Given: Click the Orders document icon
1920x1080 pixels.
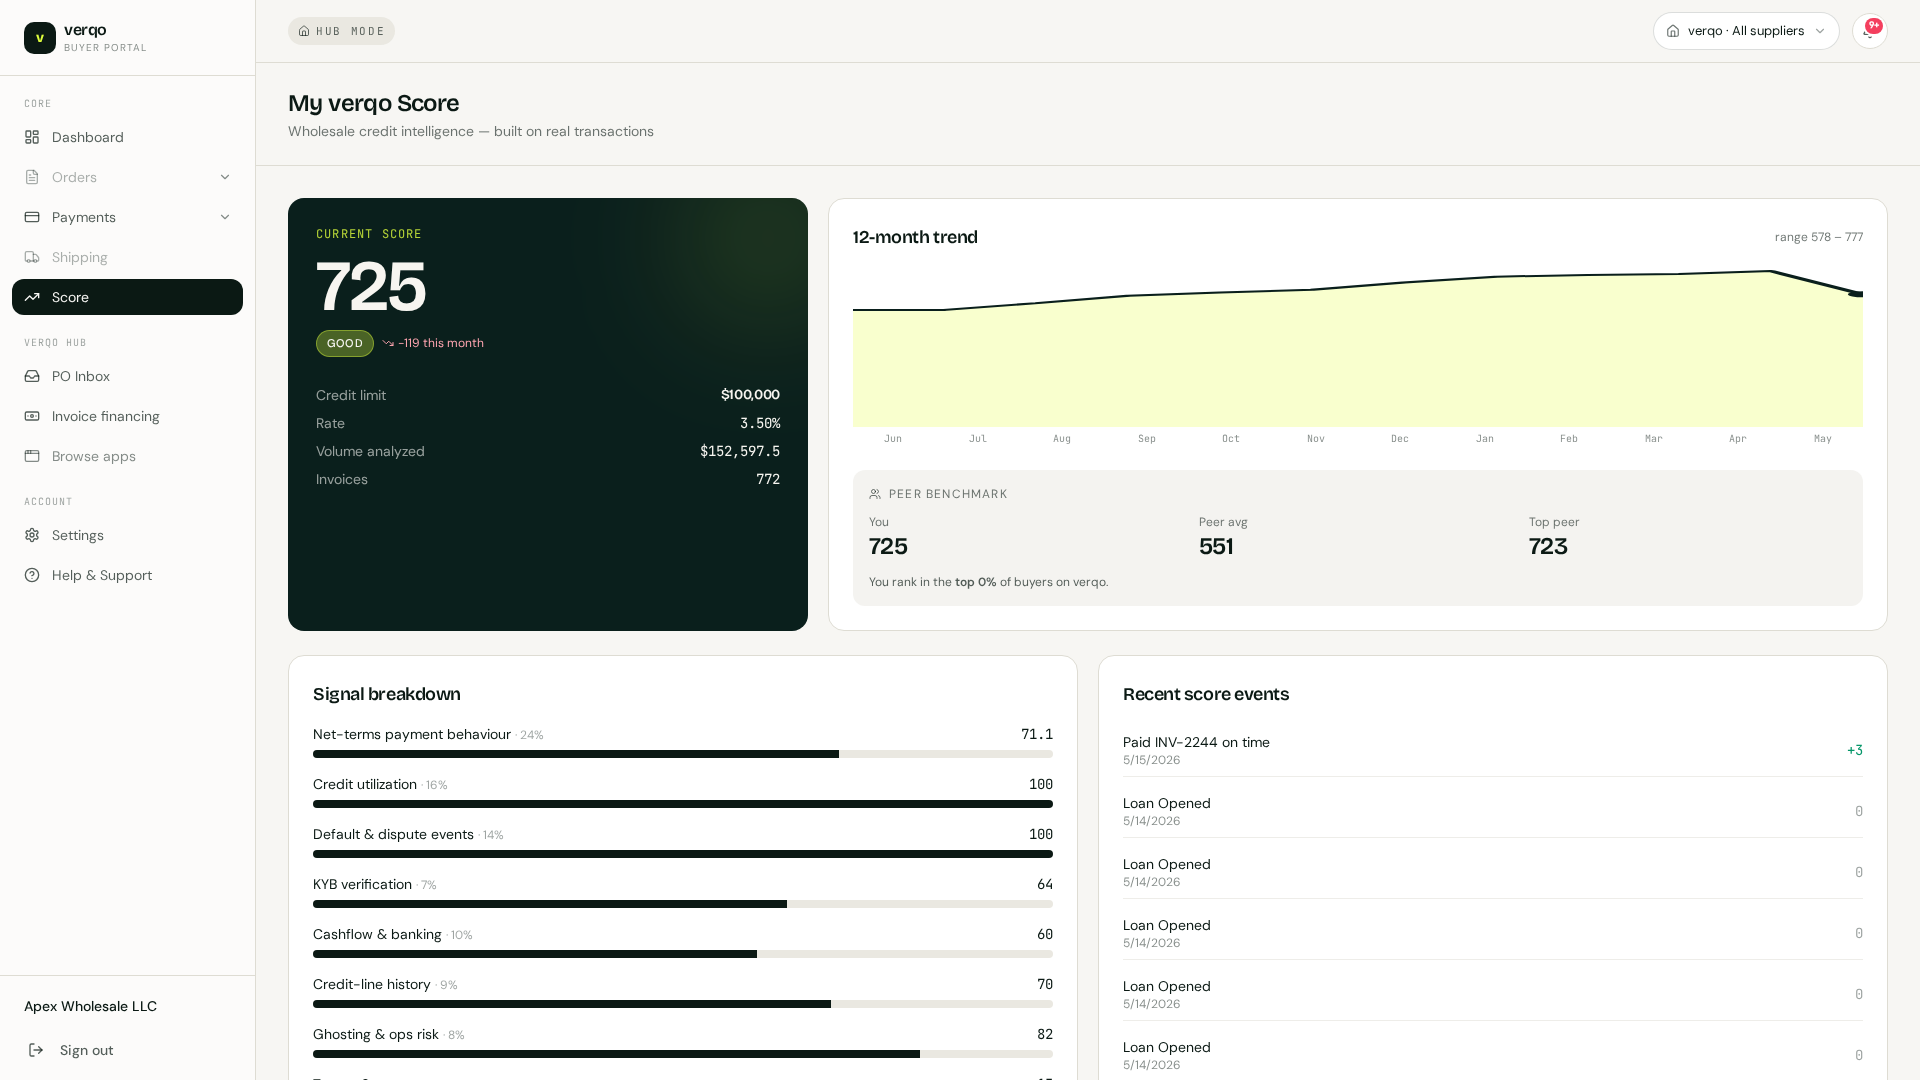Looking at the screenshot, I should 32,177.
